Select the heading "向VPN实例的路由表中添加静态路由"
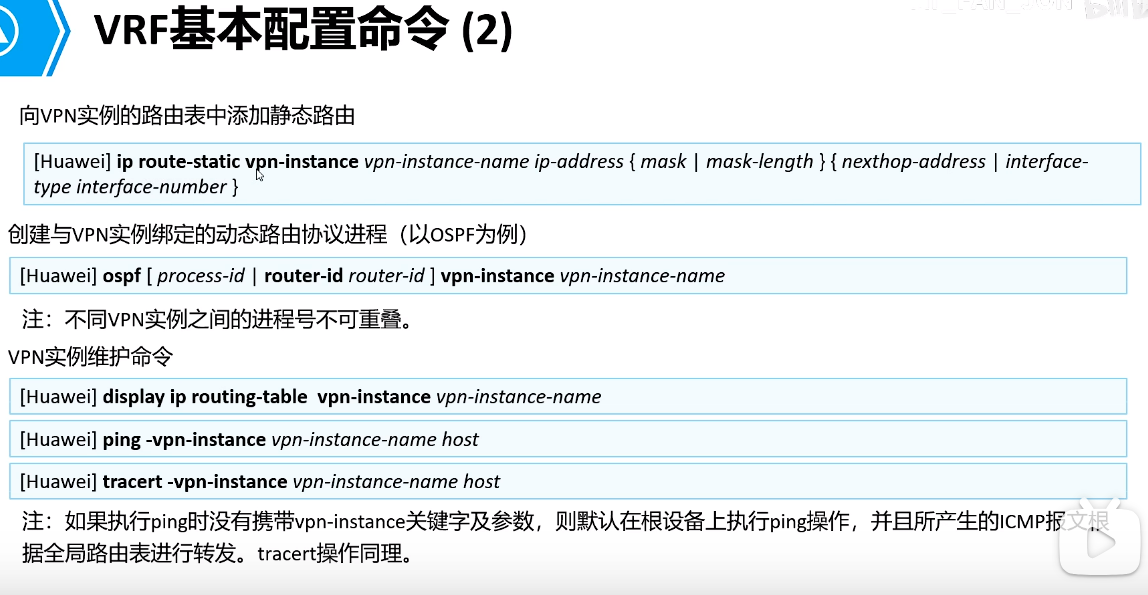Image resolution: width=1148 pixels, height=595 pixels. (187, 116)
